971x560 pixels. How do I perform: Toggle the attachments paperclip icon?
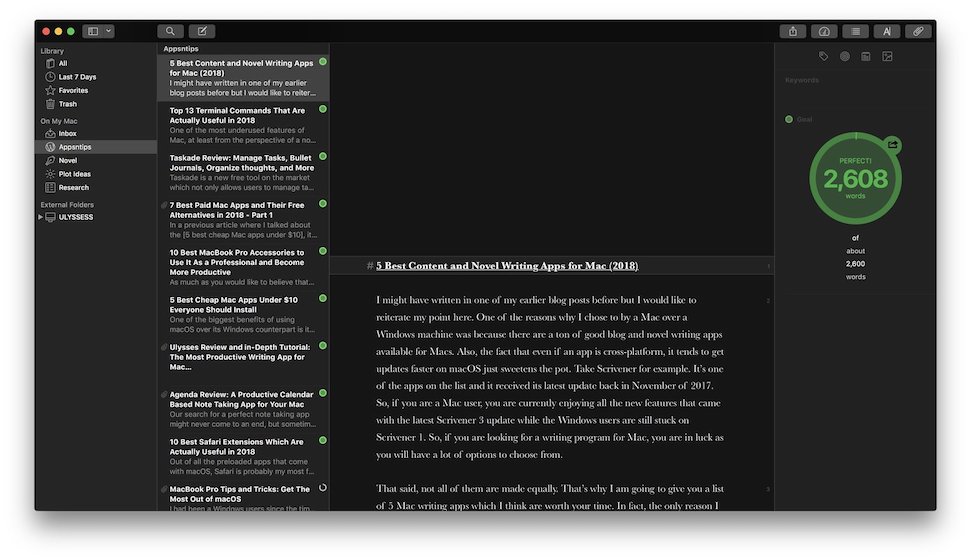(918, 31)
